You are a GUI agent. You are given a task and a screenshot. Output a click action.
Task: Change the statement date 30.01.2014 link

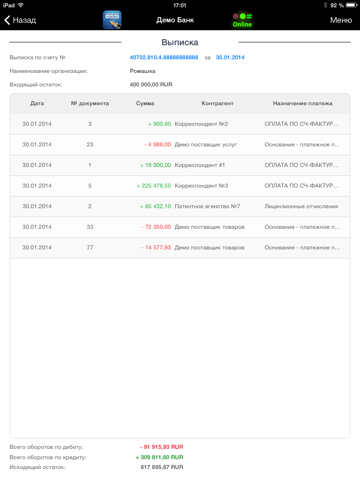click(x=230, y=57)
